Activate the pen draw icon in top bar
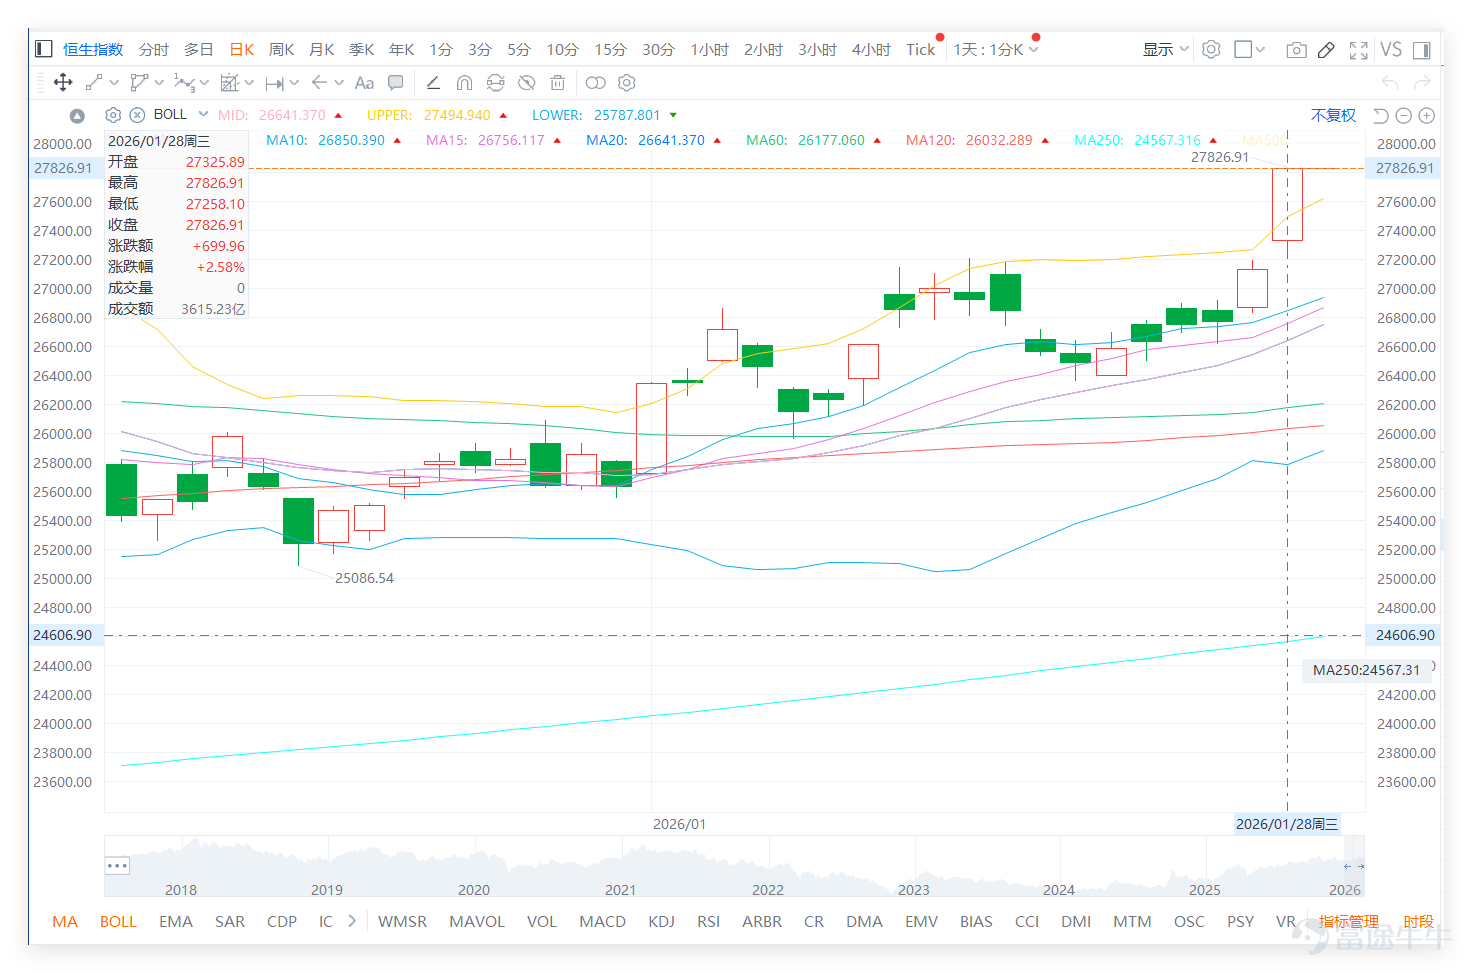This screenshot has width=1472, height=973. pyautogui.click(x=1326, y=50)
